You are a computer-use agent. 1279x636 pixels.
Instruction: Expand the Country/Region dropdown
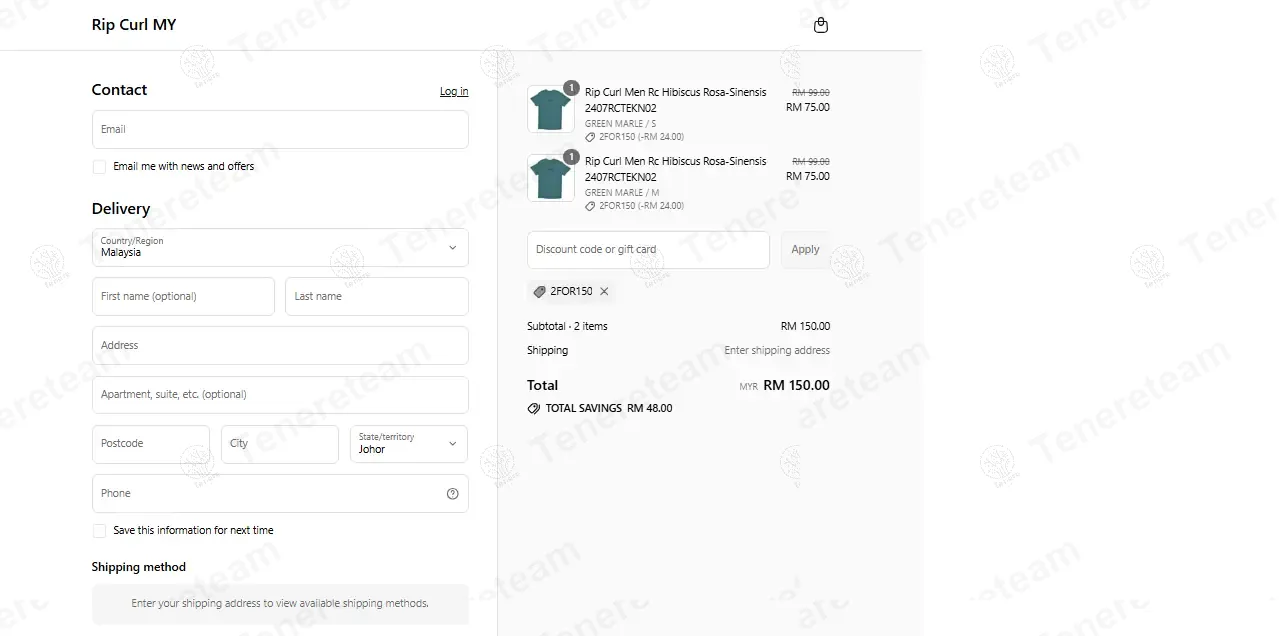tap(280, 248)
